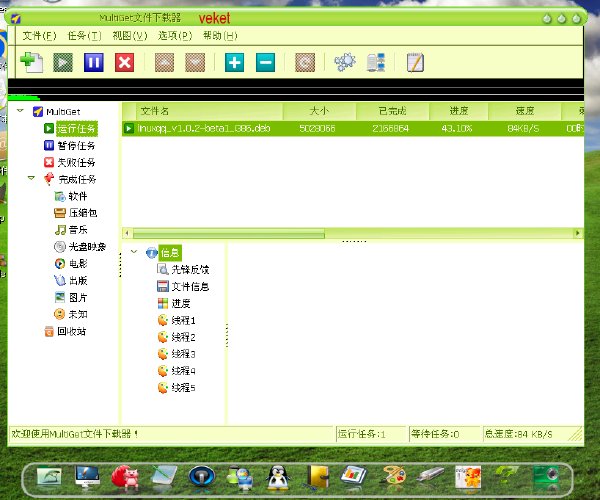Select 线程3 in the info tree

point(183,354)
